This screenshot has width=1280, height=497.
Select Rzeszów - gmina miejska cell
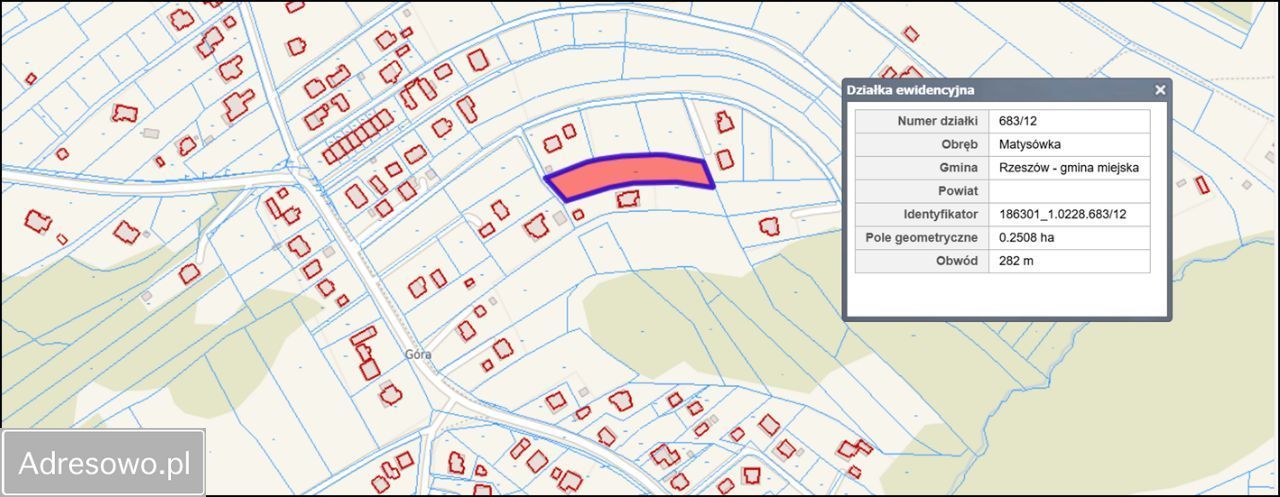tap(1069, 168)
